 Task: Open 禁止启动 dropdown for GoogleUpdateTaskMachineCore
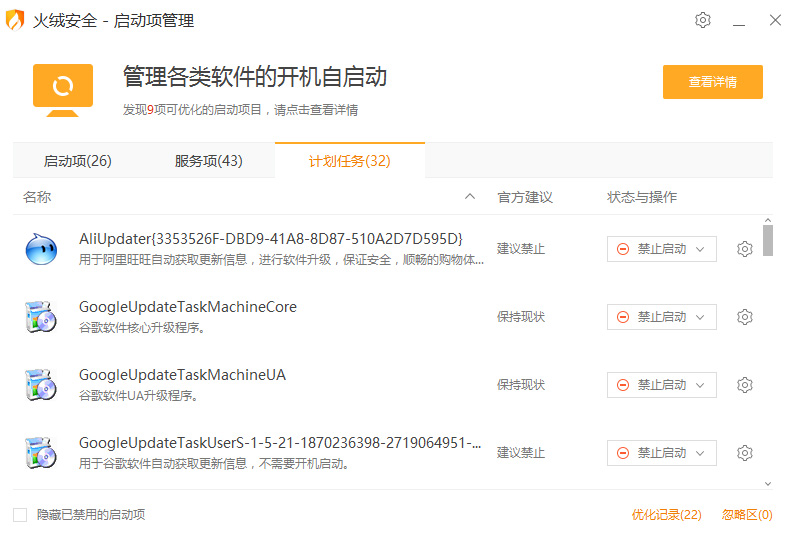pyautogui.click(x=662, y=317)
